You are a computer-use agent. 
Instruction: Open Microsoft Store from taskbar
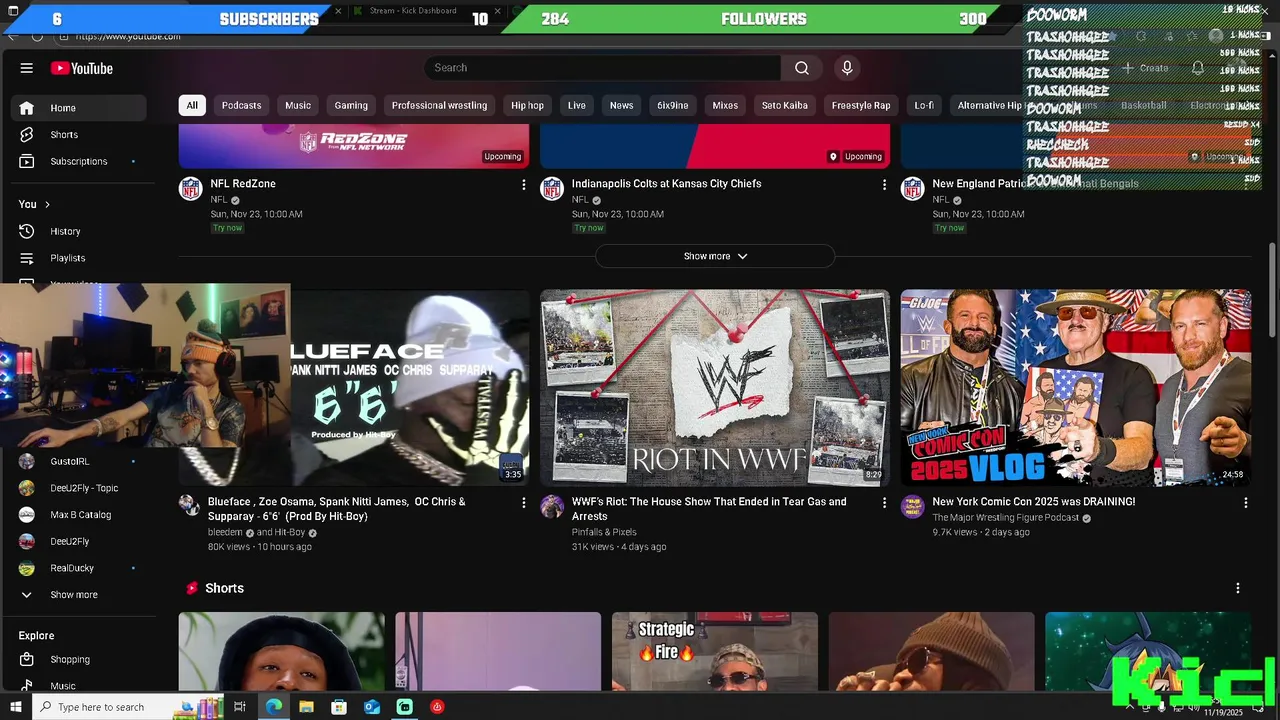[x=339, y=707]
